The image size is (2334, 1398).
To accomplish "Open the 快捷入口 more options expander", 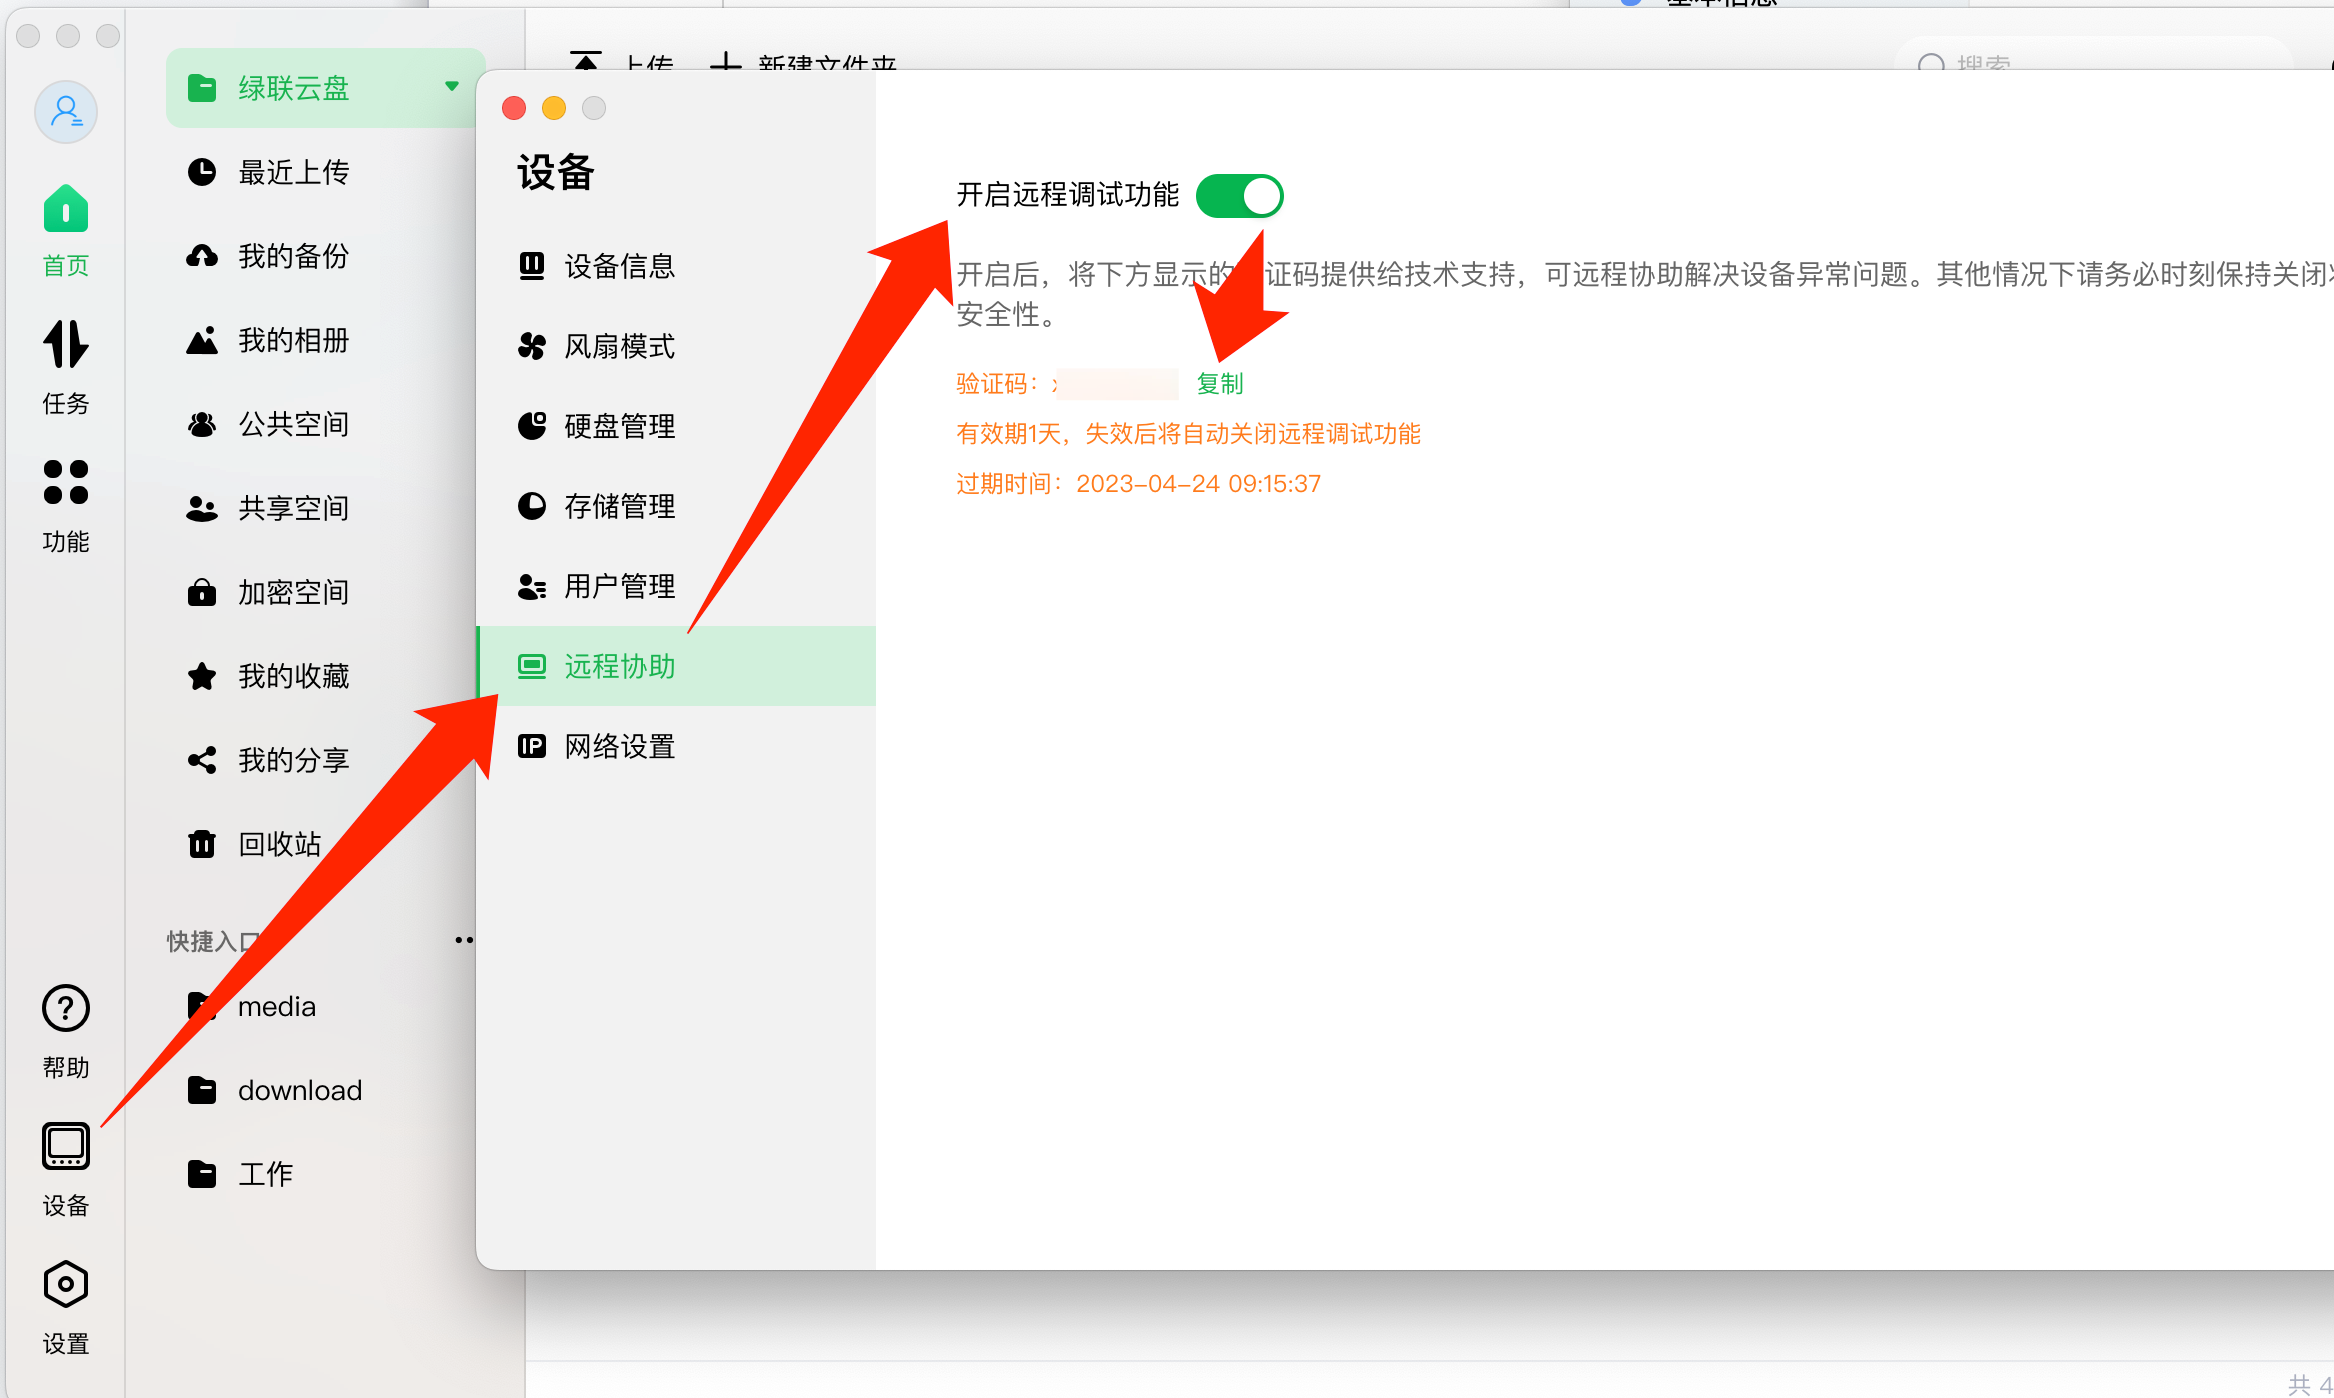I will [463, 938].
